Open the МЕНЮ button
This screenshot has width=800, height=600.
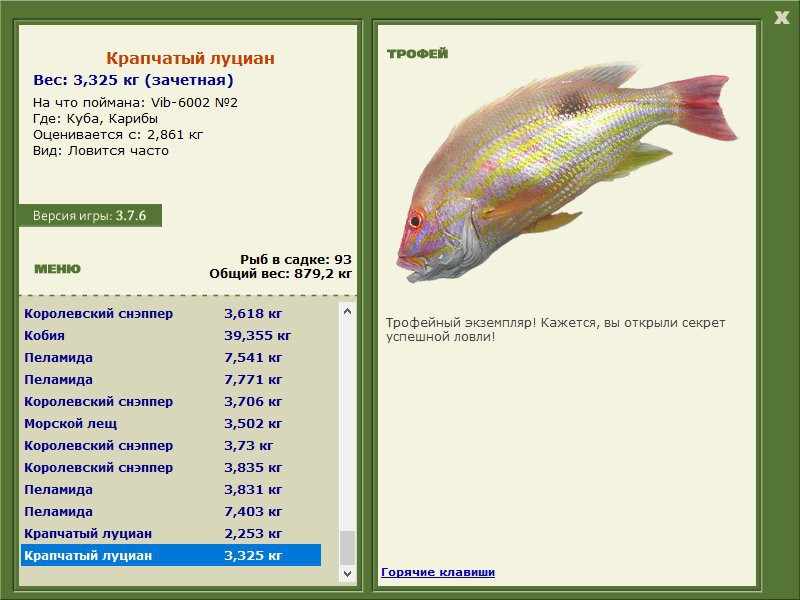pyautogui.click(x=57, y=269)
